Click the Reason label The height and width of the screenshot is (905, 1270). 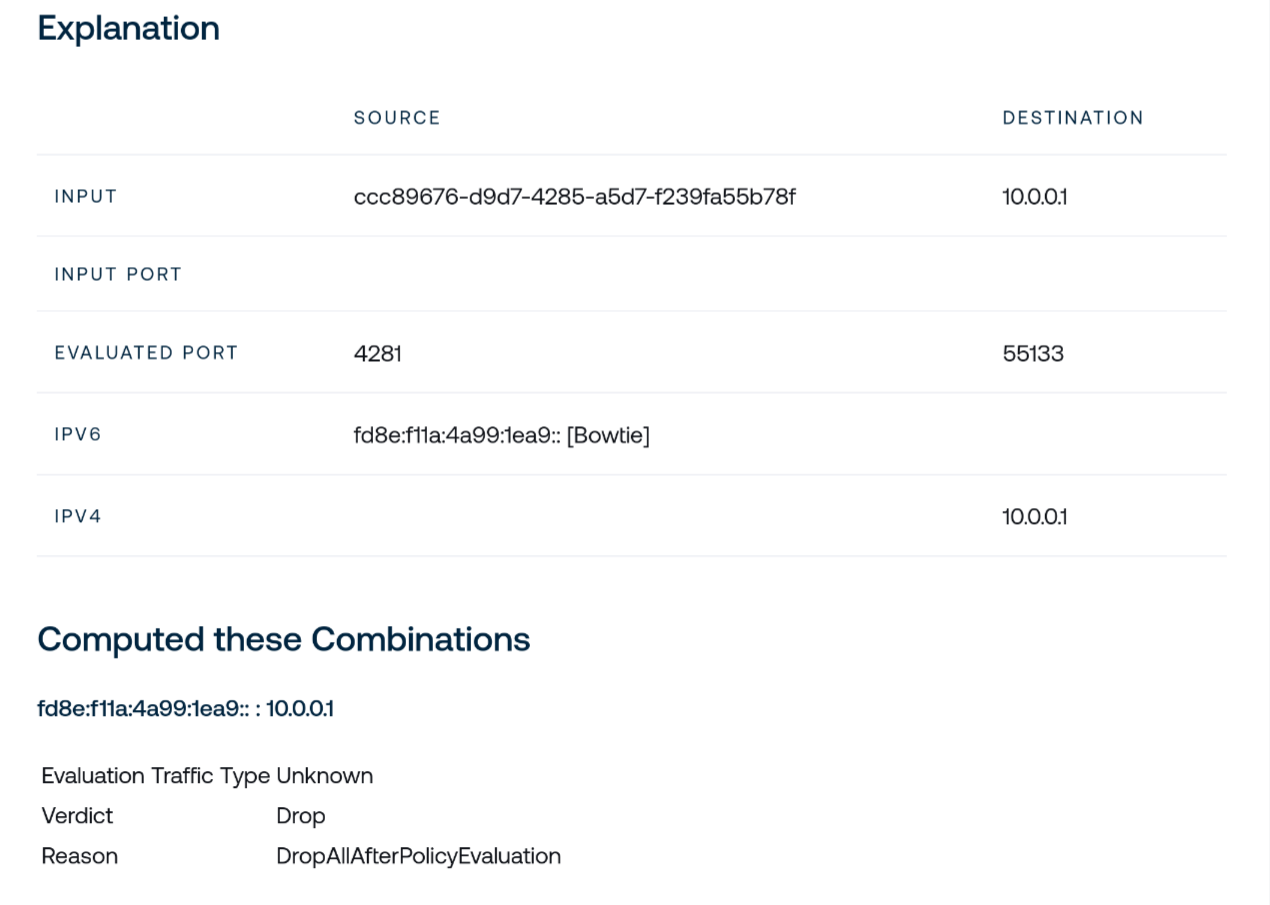pyautogui.click(x=80, y=856)
